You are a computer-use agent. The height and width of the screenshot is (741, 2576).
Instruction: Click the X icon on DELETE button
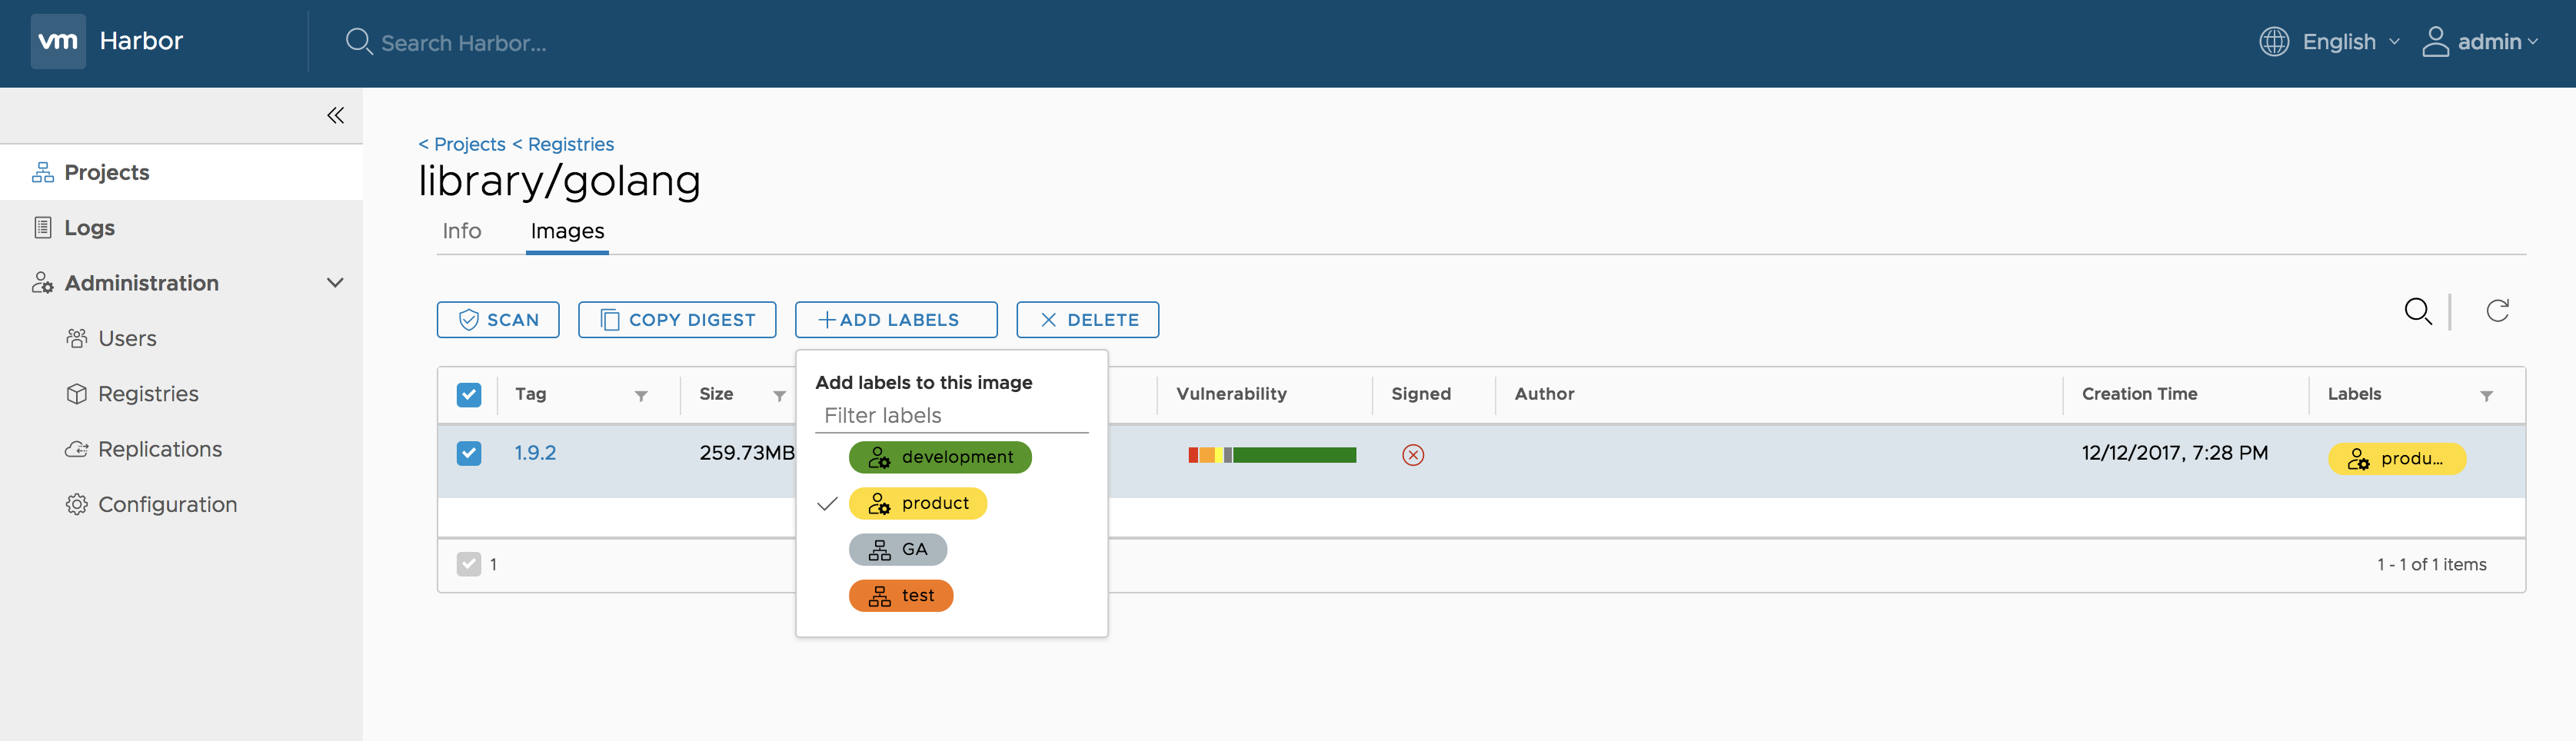coord(1048,320)
